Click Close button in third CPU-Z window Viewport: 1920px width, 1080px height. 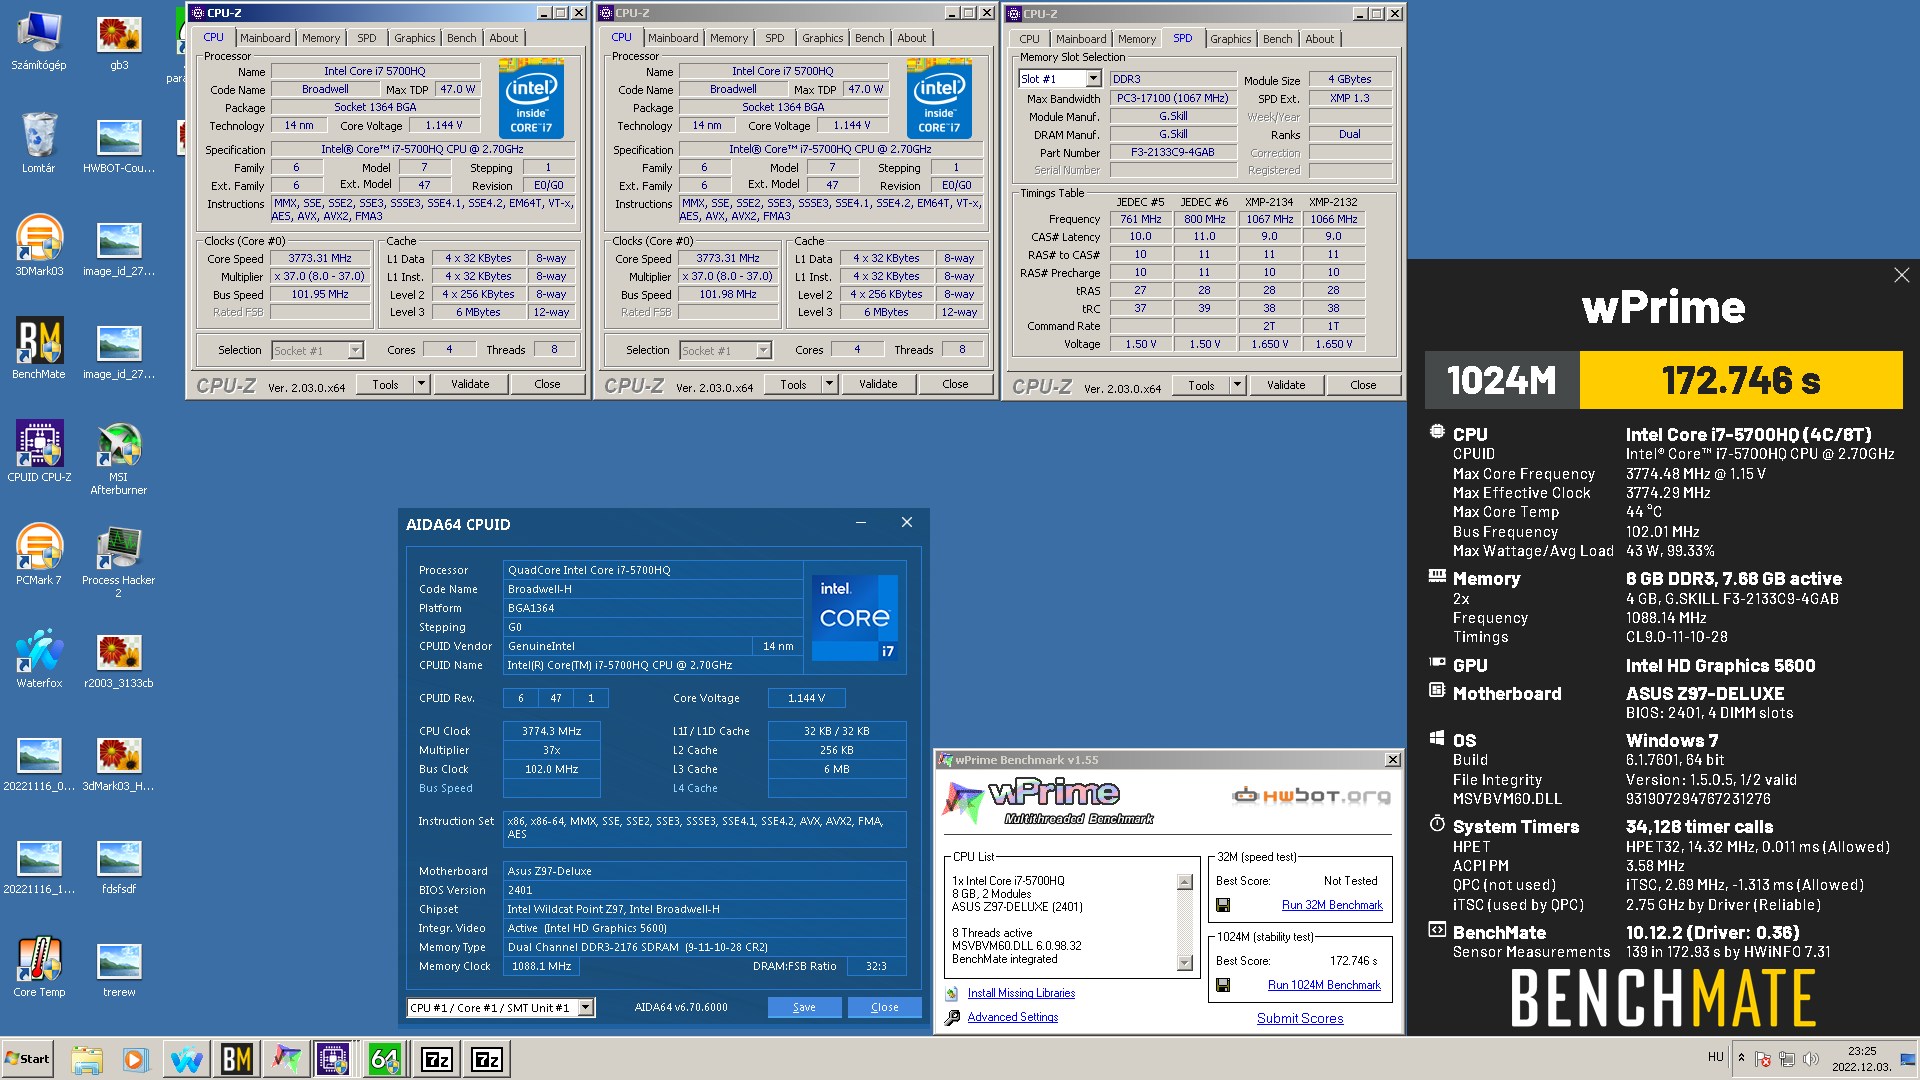[1363, 385]
